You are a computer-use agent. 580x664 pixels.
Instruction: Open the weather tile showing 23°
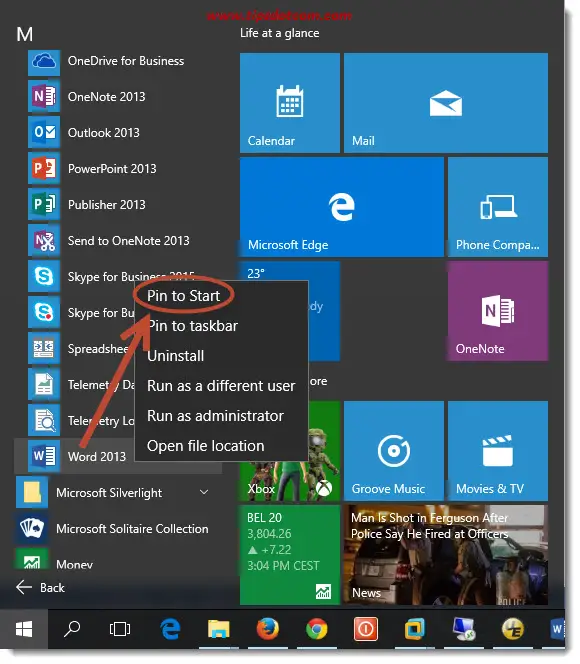[x=324, y=311]
